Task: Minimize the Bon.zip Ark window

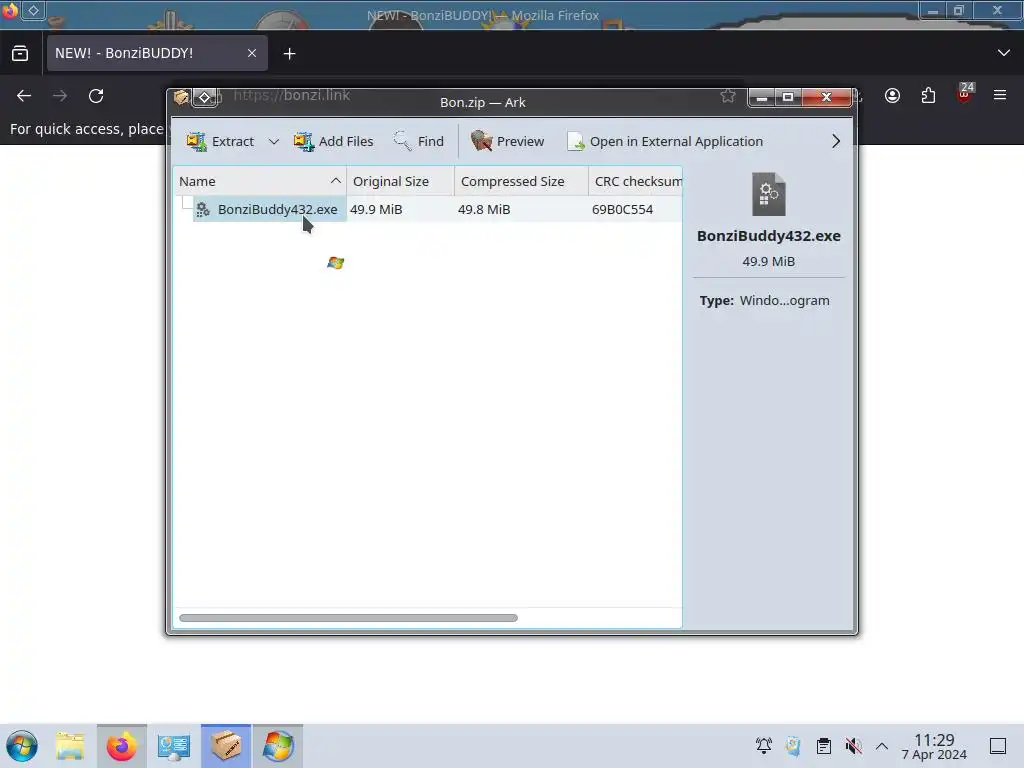Action: pyautogui.click(x=761, y=97)
